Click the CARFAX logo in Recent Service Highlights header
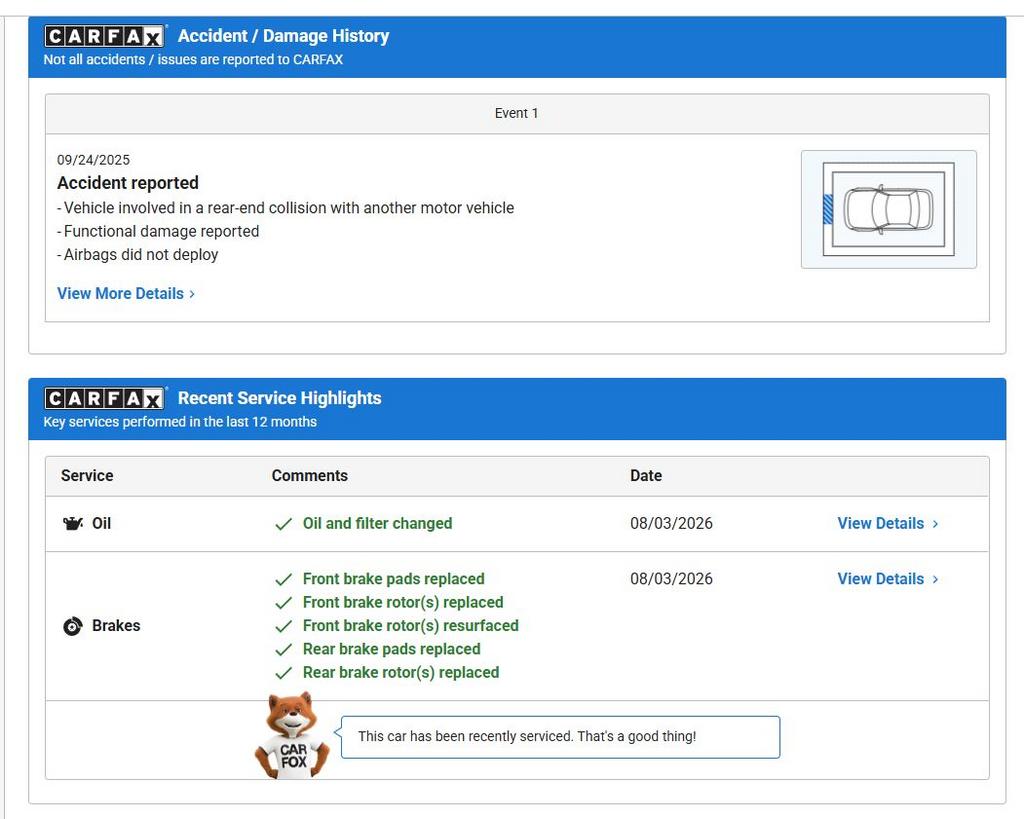 (x=104, y=398)
